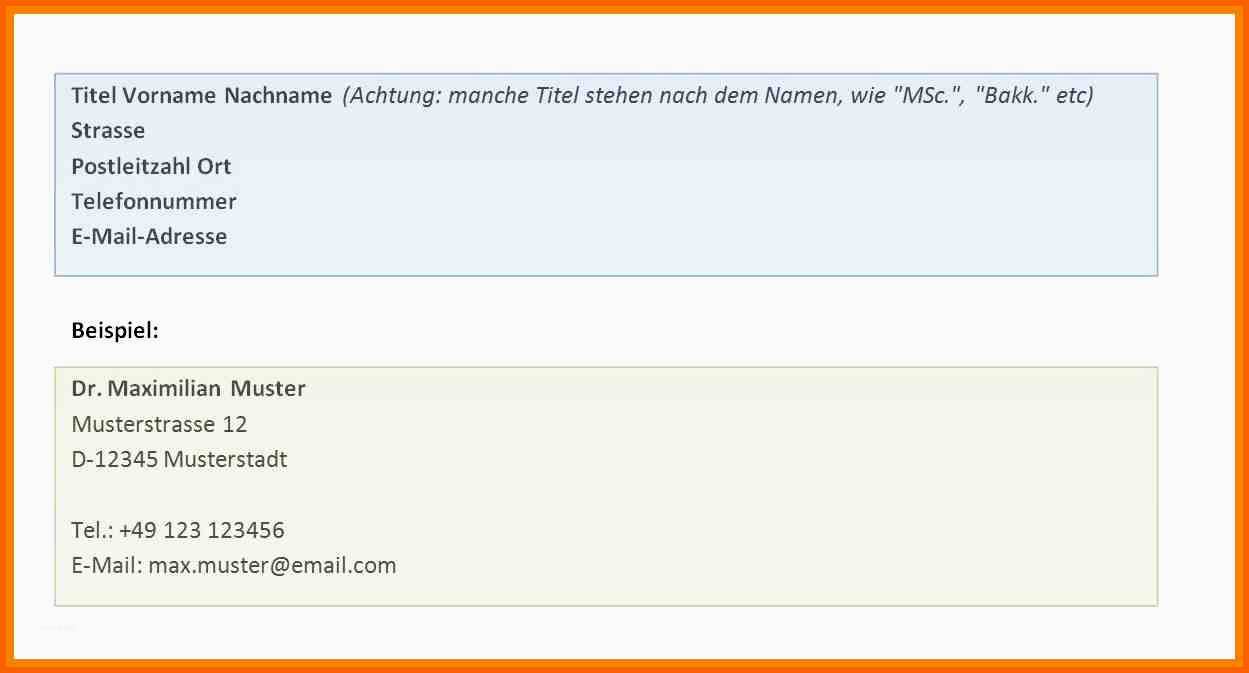Click the quoted 'MSc.' in the note
The width and height of the screenshot is (1249, 673).
(x=929, y=96)
